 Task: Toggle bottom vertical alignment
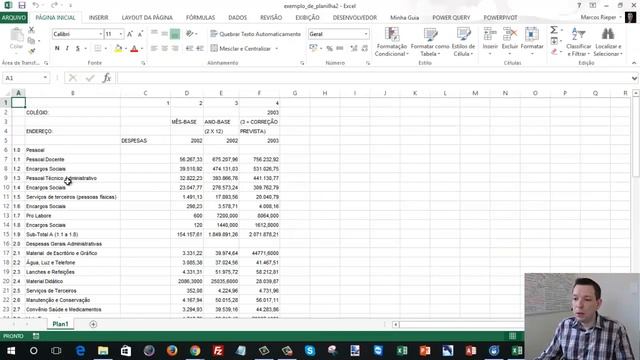tap(175, 34)
